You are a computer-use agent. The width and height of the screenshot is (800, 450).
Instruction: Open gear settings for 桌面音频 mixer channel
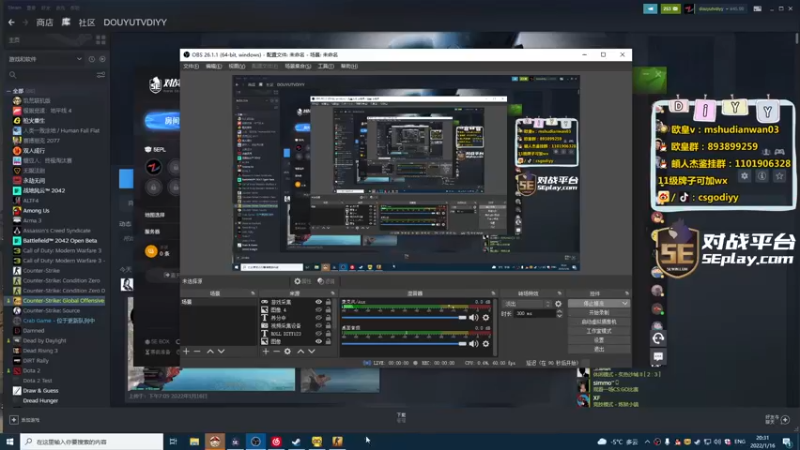click(486, 343)
